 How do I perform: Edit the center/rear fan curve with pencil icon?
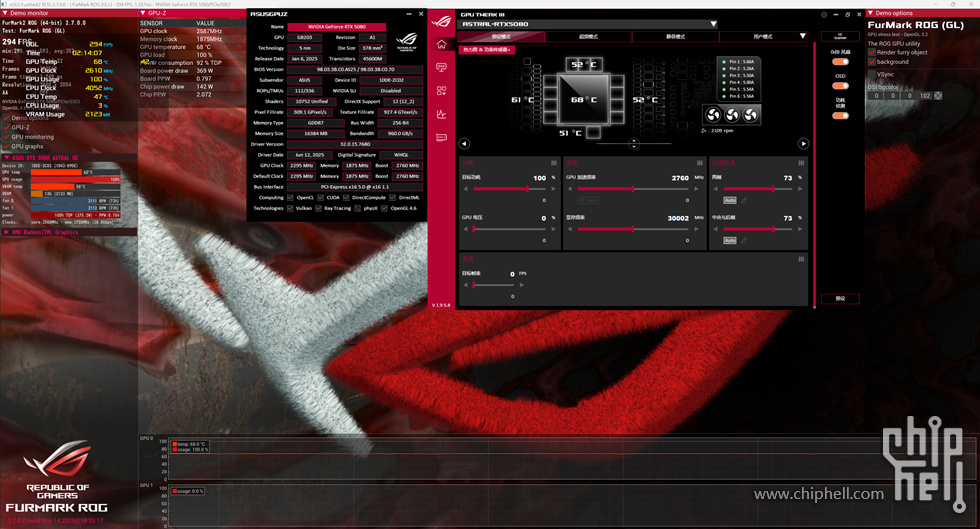click(744, 240)
